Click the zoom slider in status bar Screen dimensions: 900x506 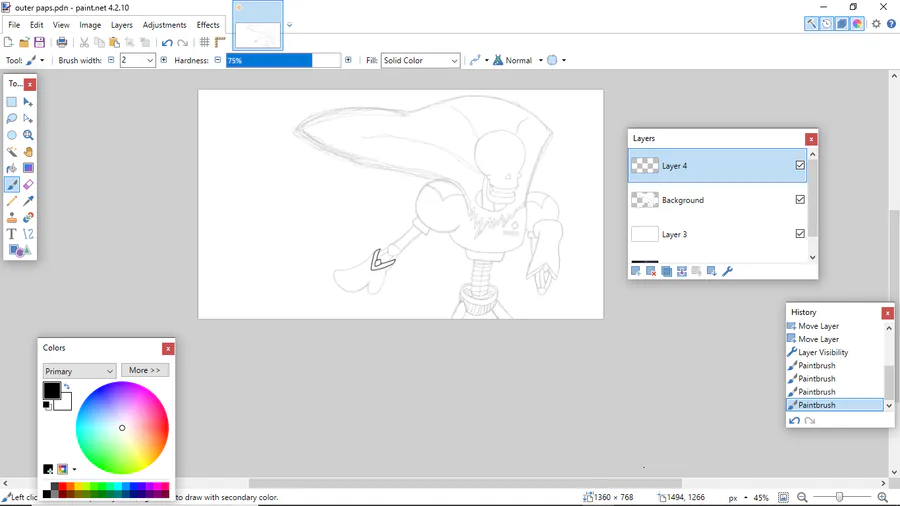pos(839,497)
